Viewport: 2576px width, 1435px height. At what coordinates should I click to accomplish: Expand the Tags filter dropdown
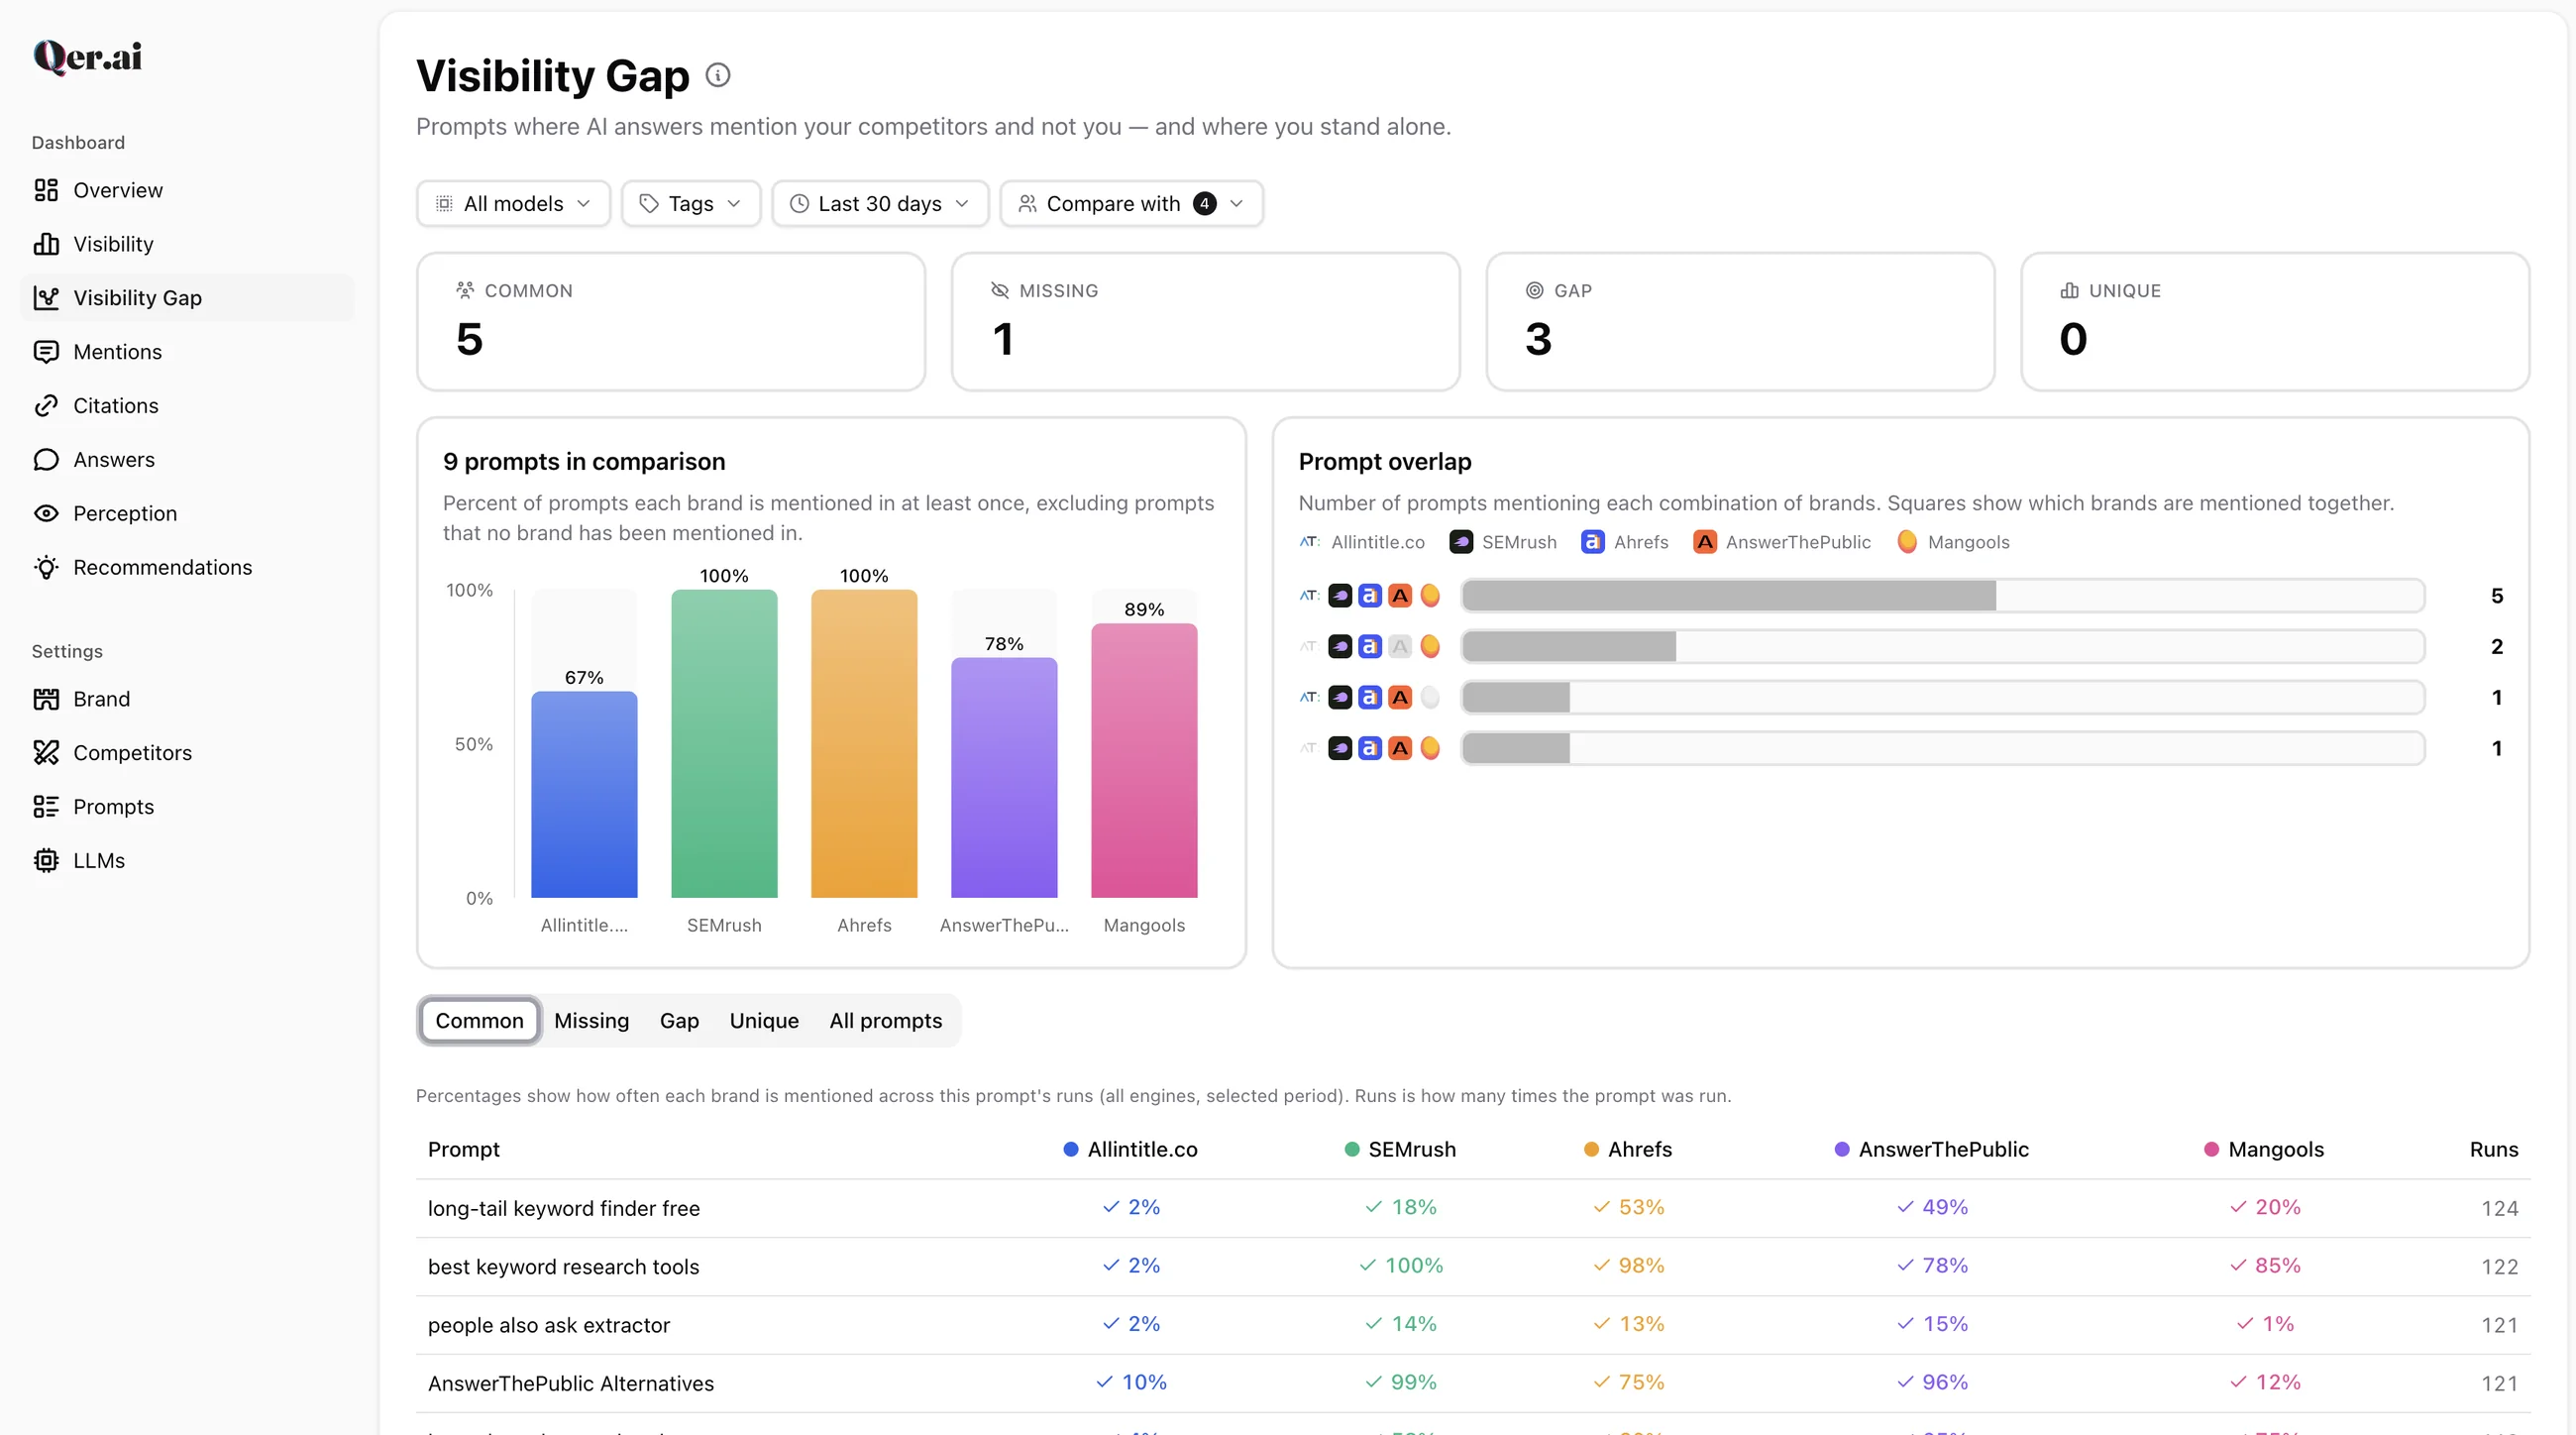[x=691, y=204]
